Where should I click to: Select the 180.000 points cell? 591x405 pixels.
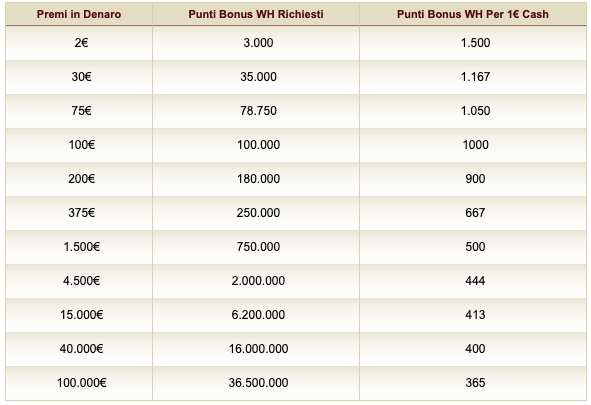click(256, 179)
